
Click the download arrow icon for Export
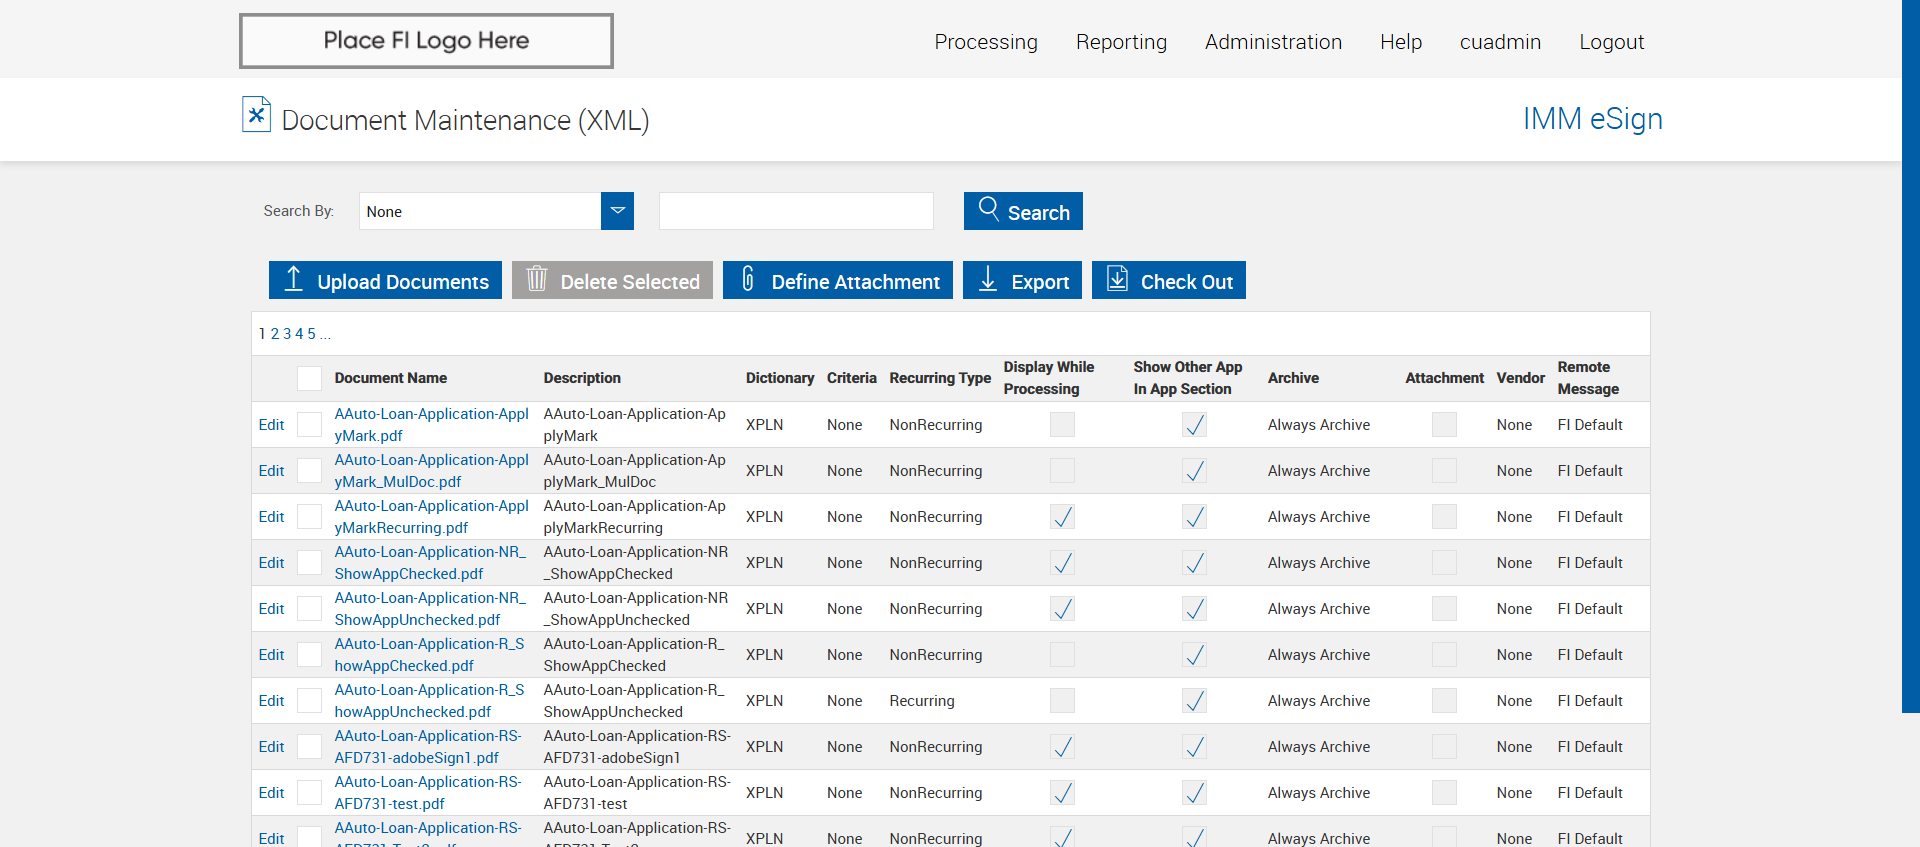[x=988, y=279]
